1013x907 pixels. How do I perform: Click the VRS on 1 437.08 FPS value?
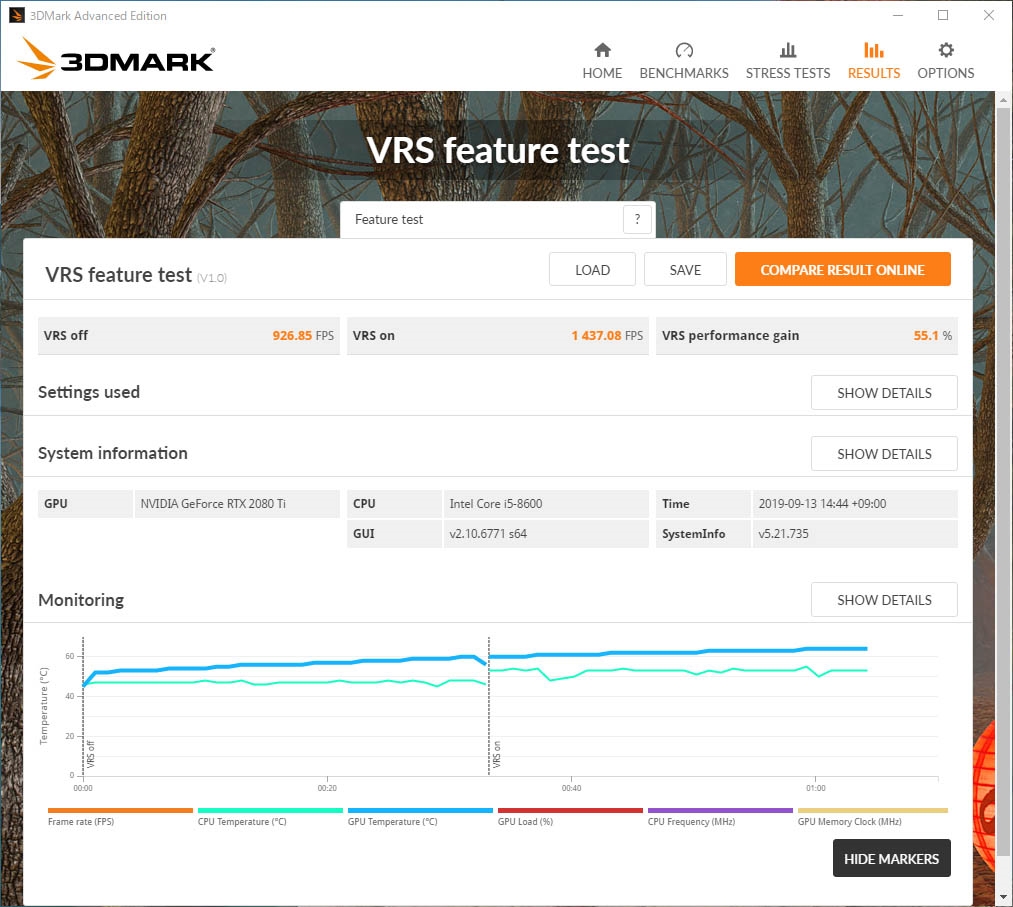point(607,335)
